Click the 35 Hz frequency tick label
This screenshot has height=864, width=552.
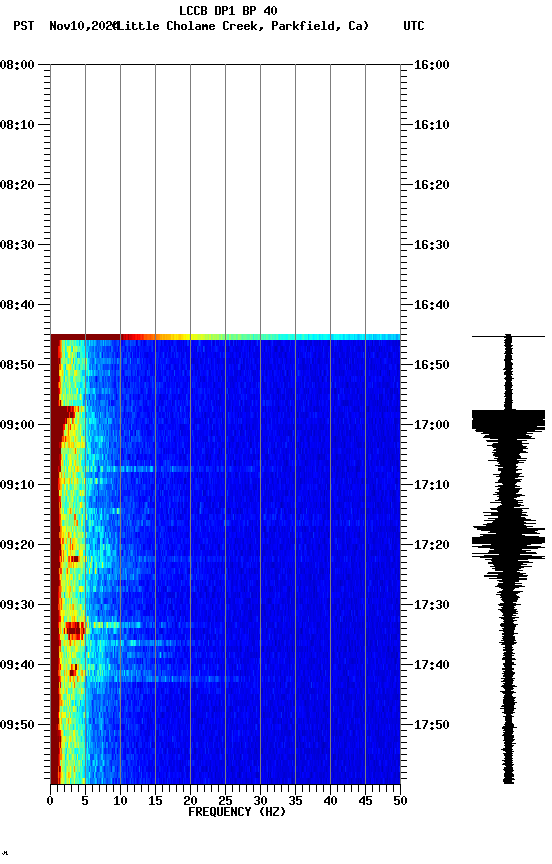tap(295, 801)
